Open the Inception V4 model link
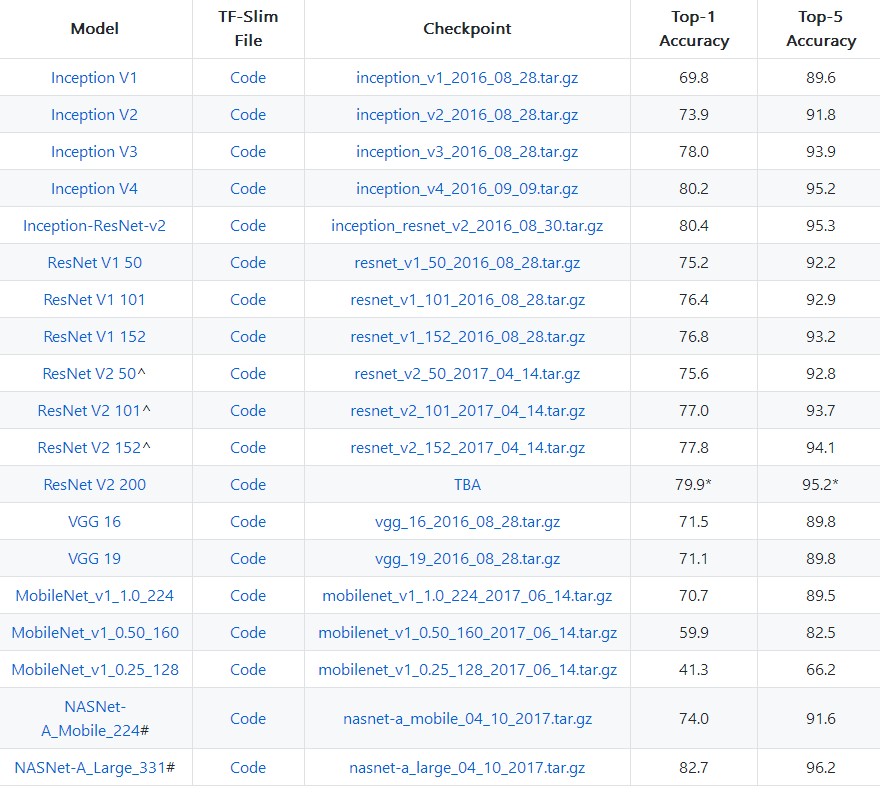880x798 pixels. coord(94,189)
